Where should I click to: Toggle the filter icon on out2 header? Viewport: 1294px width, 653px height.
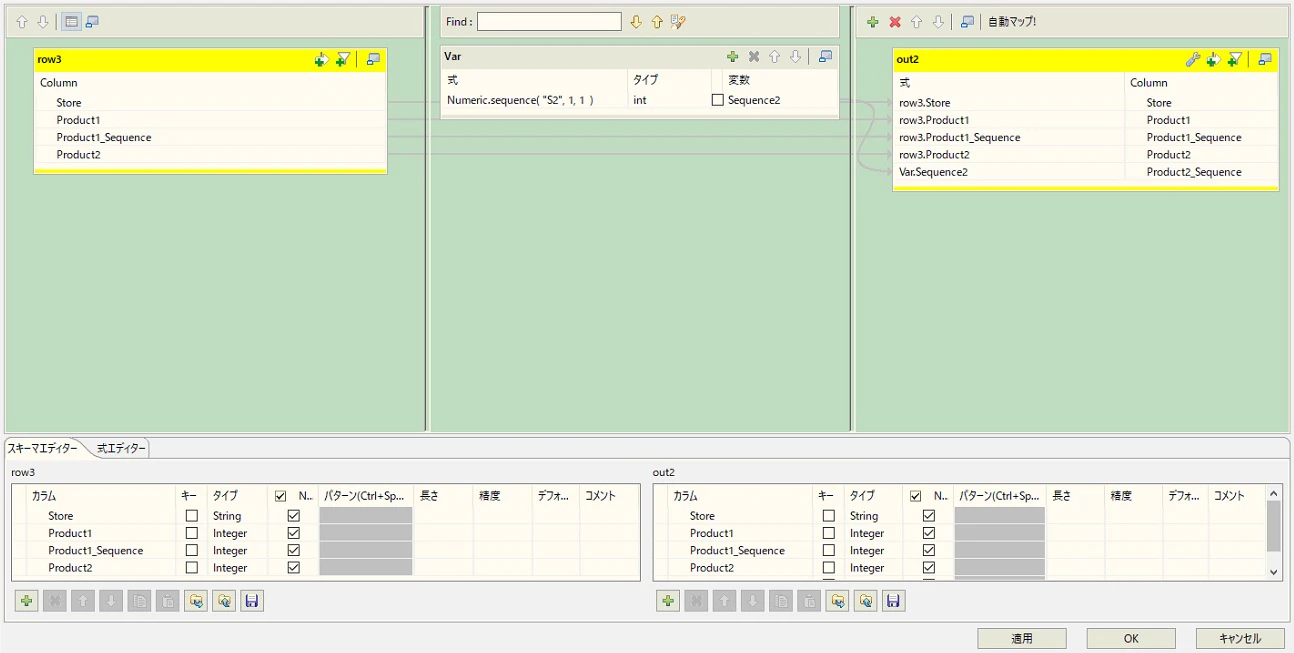click(1235, 60)
